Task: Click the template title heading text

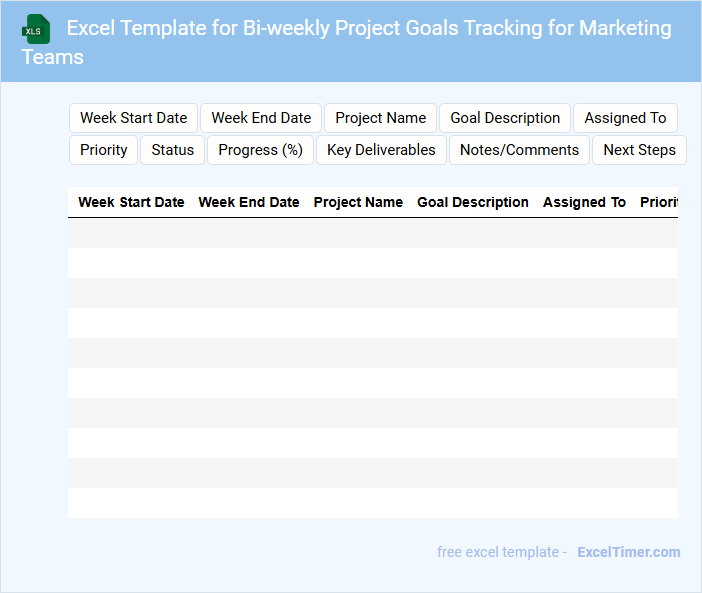Action: tap(368, 29)
